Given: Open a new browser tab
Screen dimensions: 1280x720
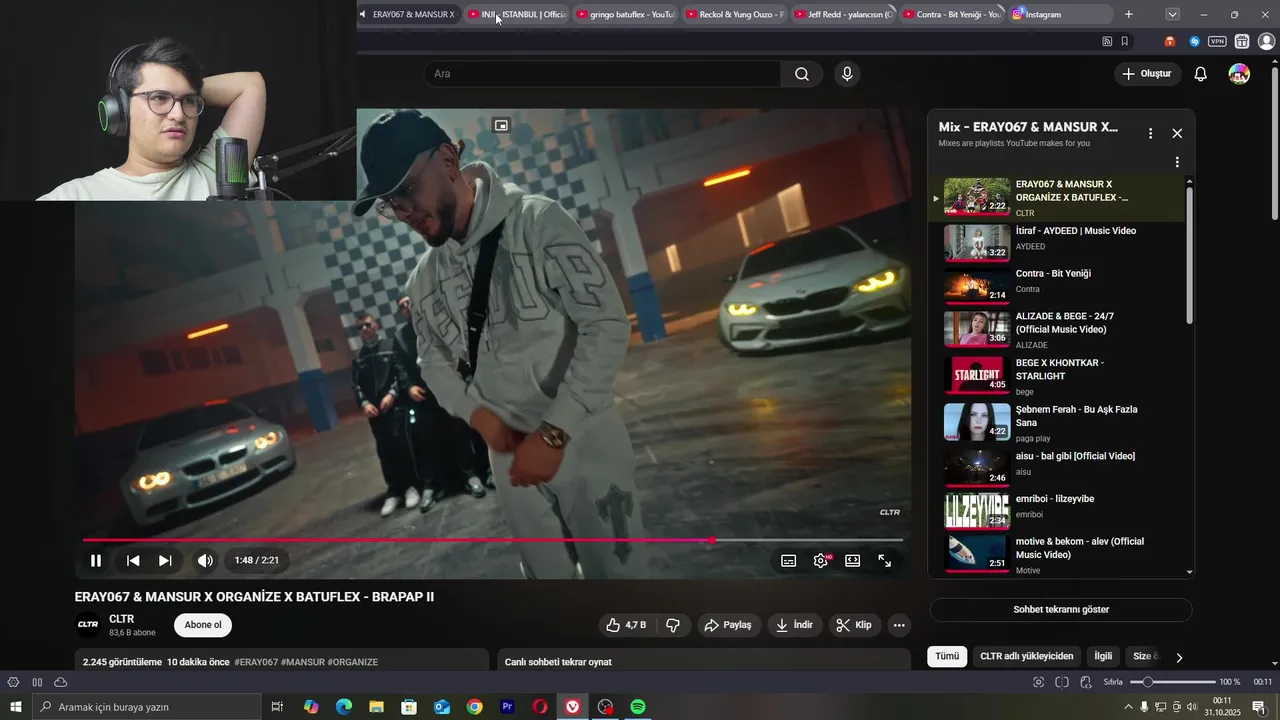Looking at the screenshot, I should tap(1129, 14).
